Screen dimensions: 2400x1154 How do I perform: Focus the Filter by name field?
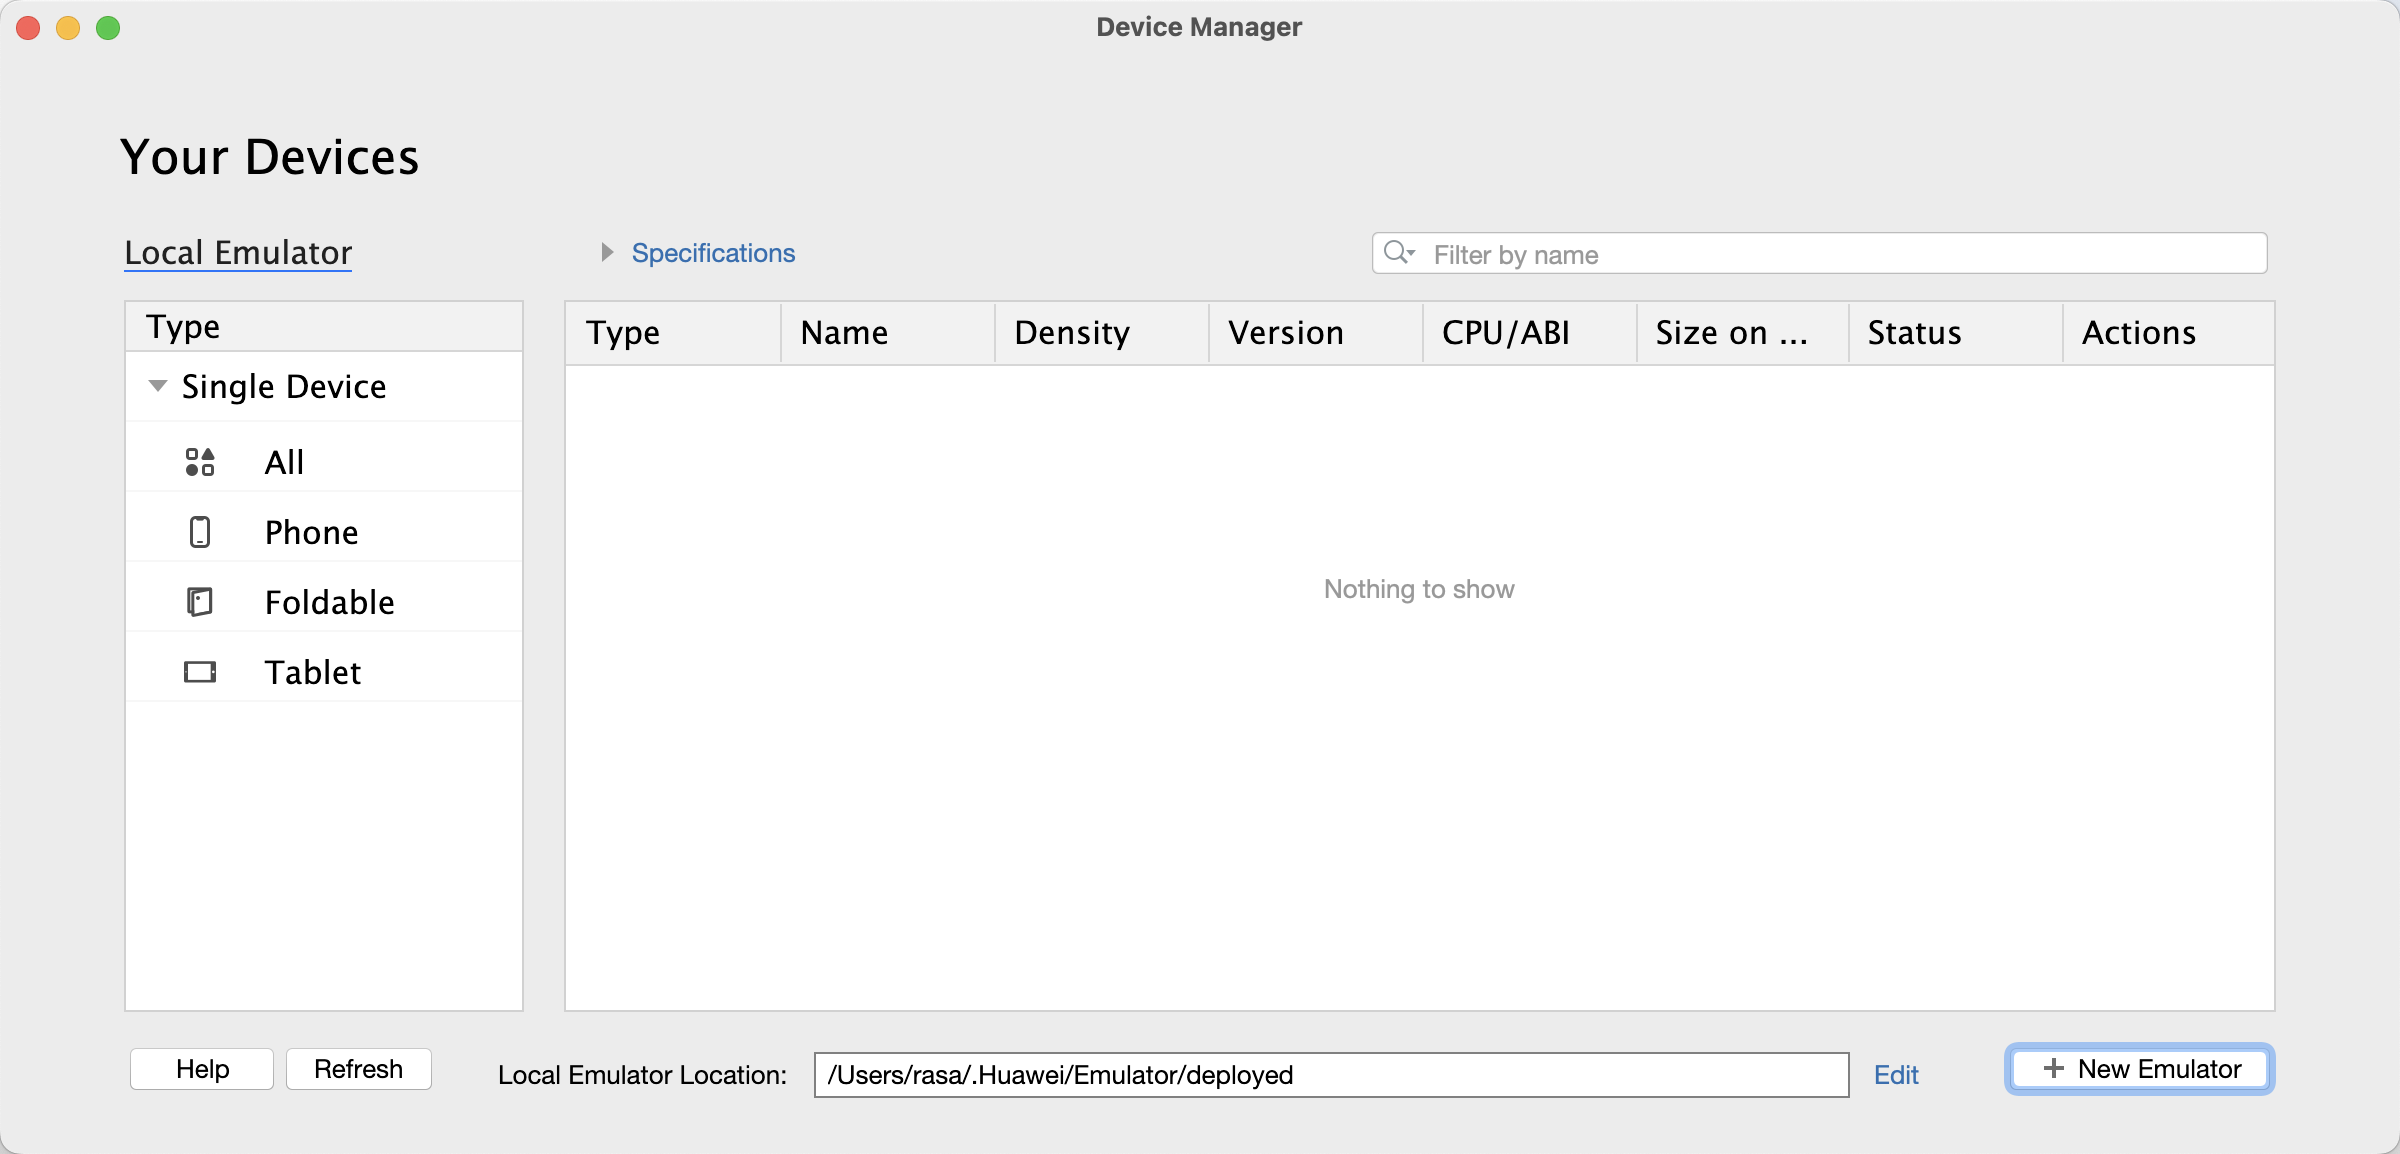coord(1840,254)
